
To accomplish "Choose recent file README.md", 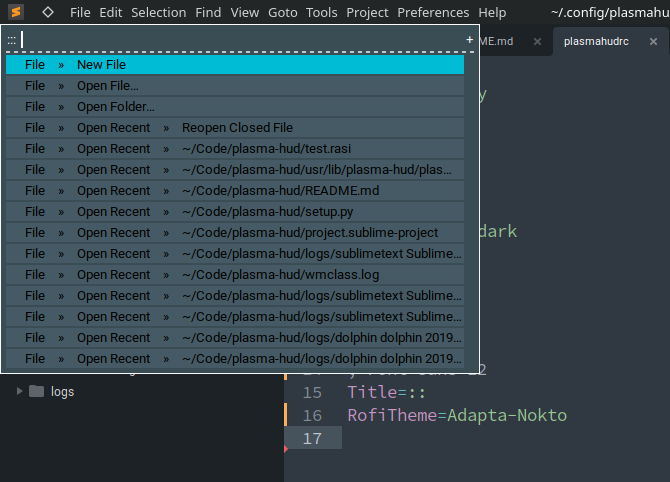I will (x=235, y=191).
